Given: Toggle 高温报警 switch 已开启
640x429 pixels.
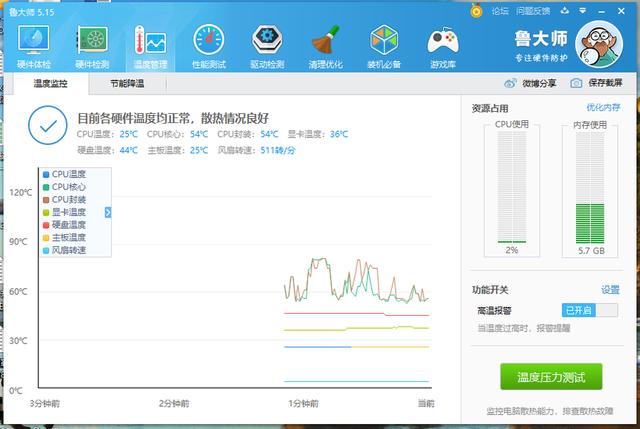Looking at the screenshot, I should [589, 311].
